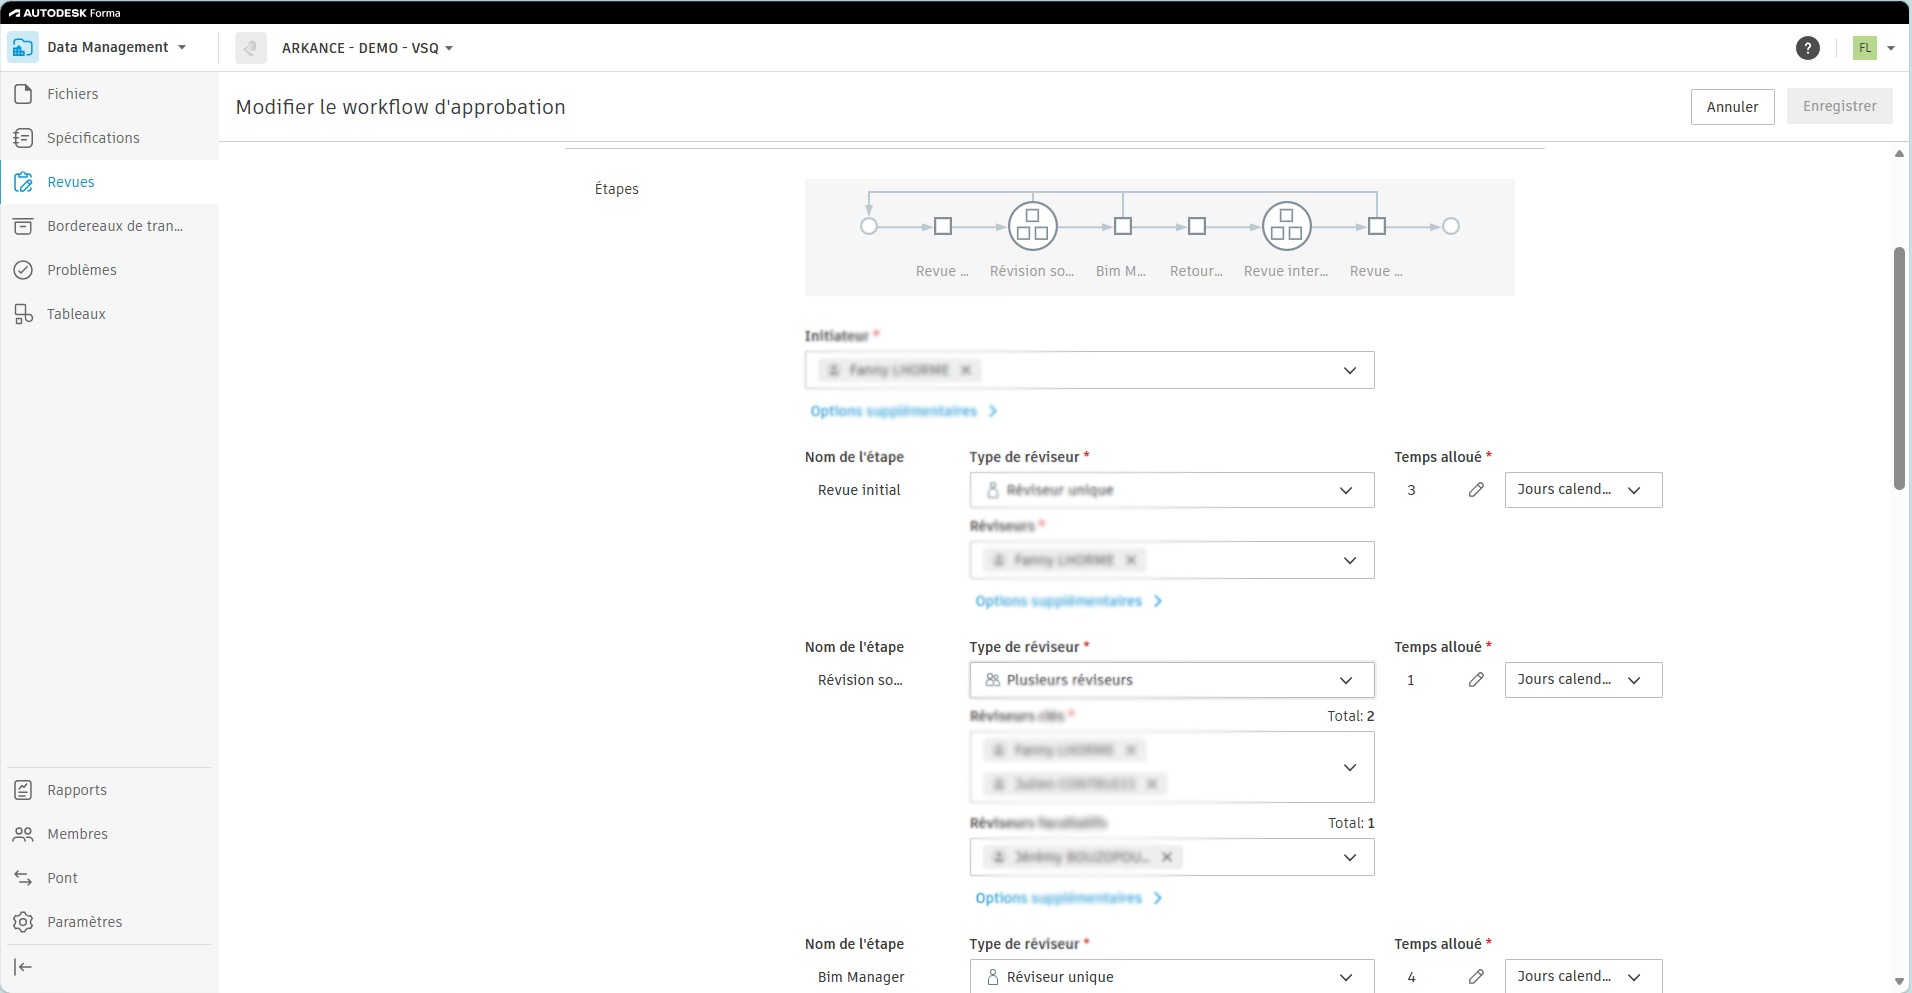Click the Autodesk Forma logo
This screenshot has height=993, width=1912.
pyautogui.click(x=65, y=13)
